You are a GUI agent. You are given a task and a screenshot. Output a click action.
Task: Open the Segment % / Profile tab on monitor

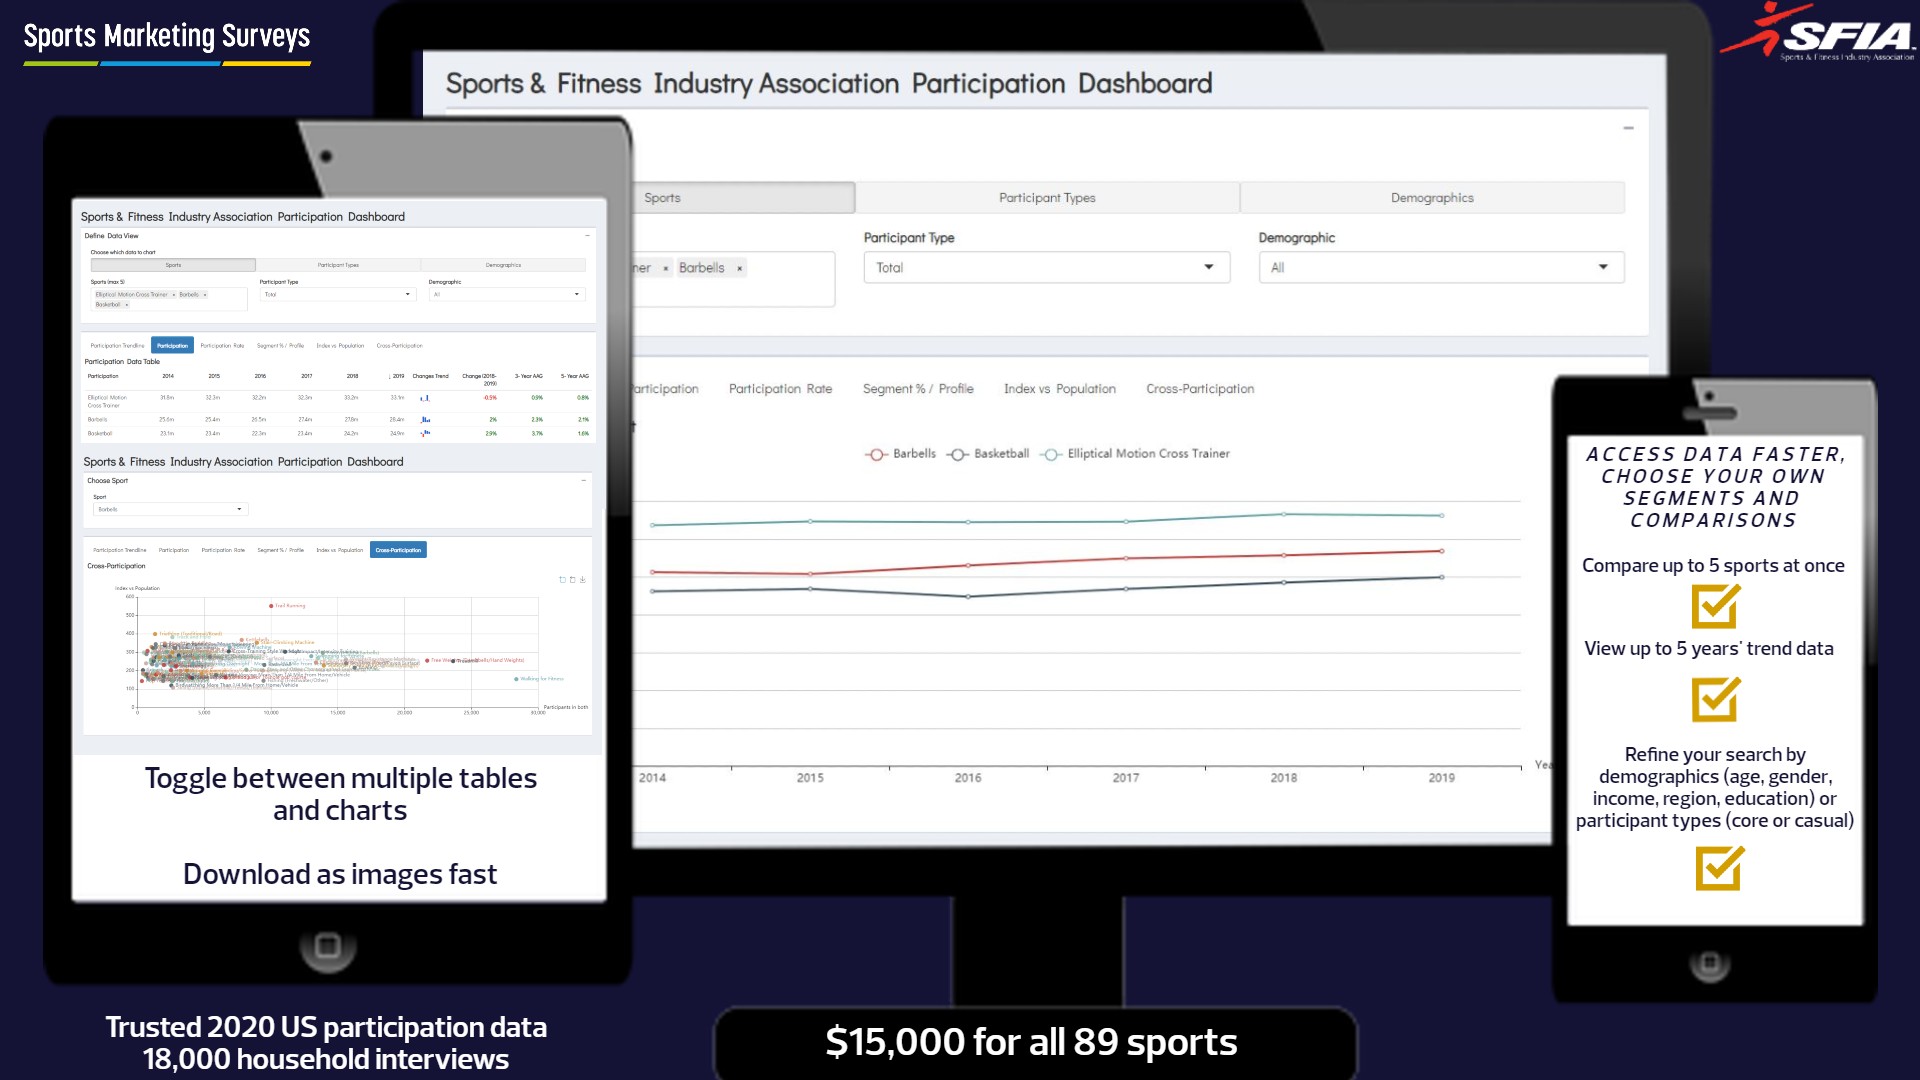pos(918,389)
